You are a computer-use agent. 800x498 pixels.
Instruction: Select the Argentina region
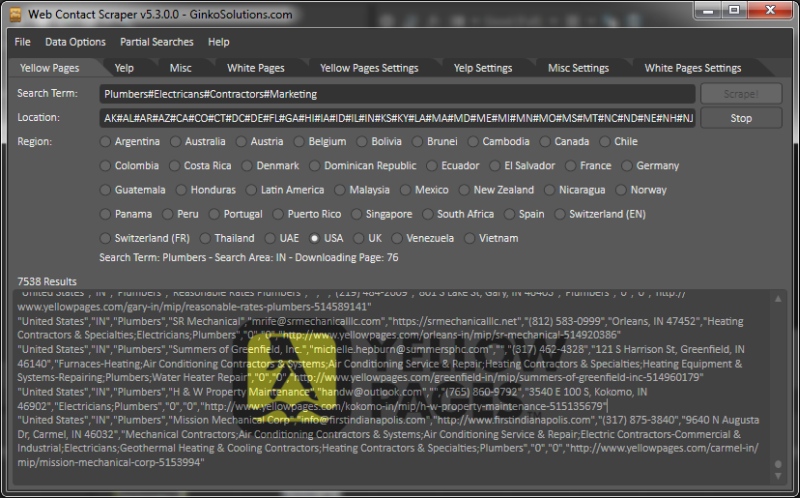(x=130, y=141)
